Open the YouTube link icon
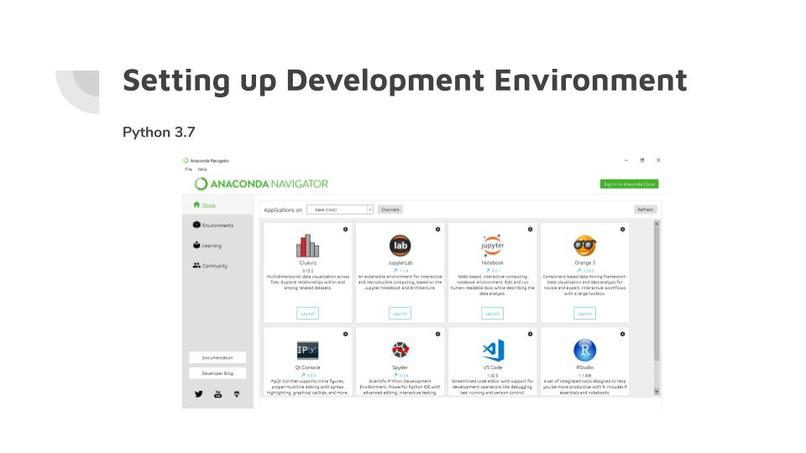This screenshot has width=806, height=453. [x=218, y=394]
